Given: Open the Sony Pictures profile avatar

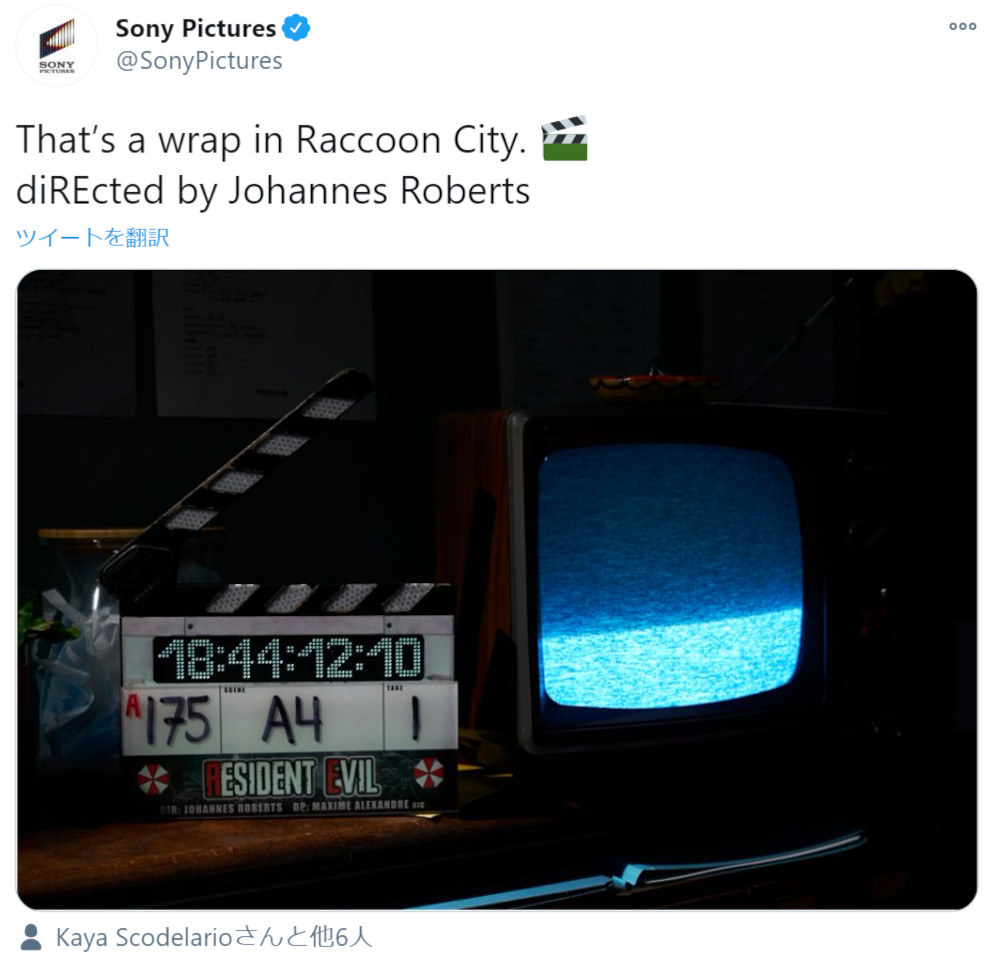Looking at the screenshot, I should pyautogui.click(x=57, y=46).
